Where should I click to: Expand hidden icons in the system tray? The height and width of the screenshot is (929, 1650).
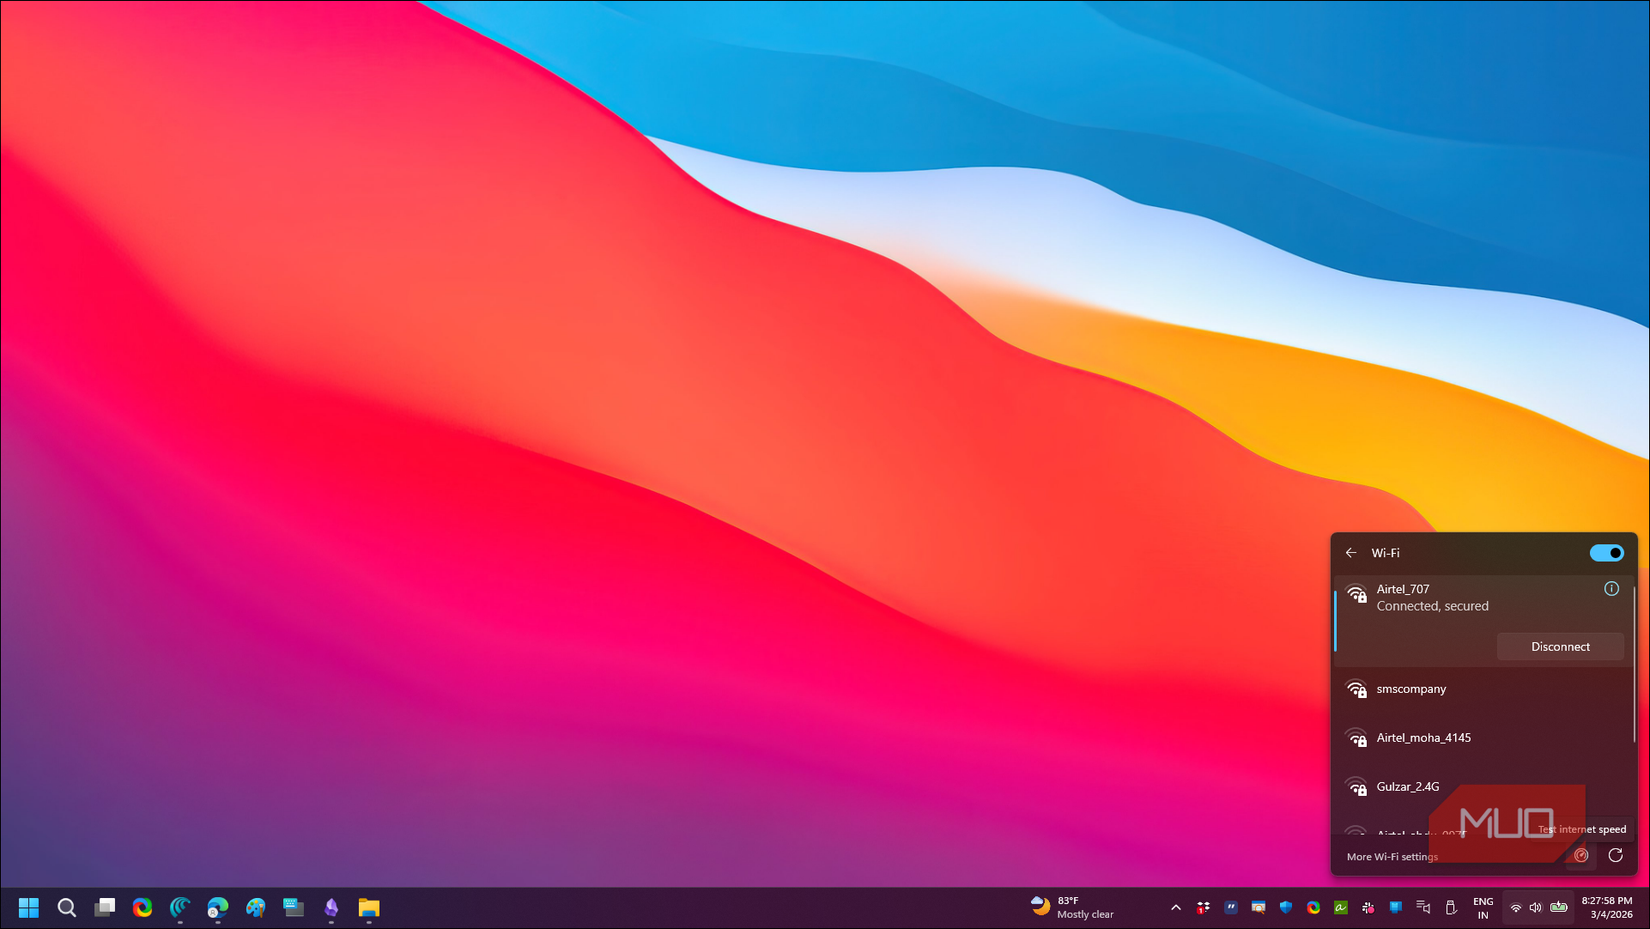coord(1176,908)
